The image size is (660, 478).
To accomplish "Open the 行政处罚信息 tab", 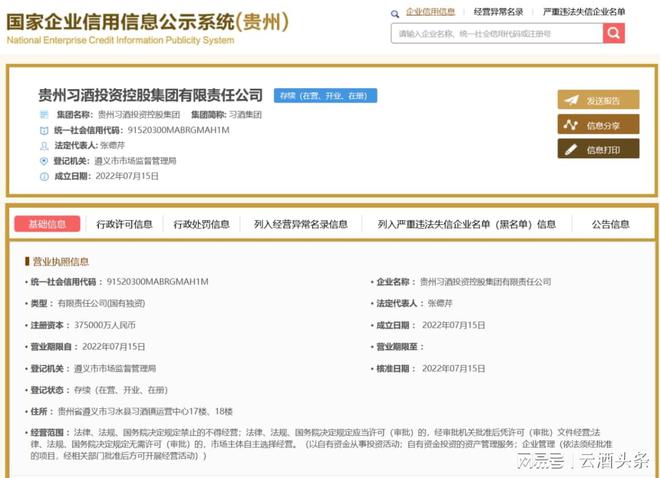I will [201, 224].
